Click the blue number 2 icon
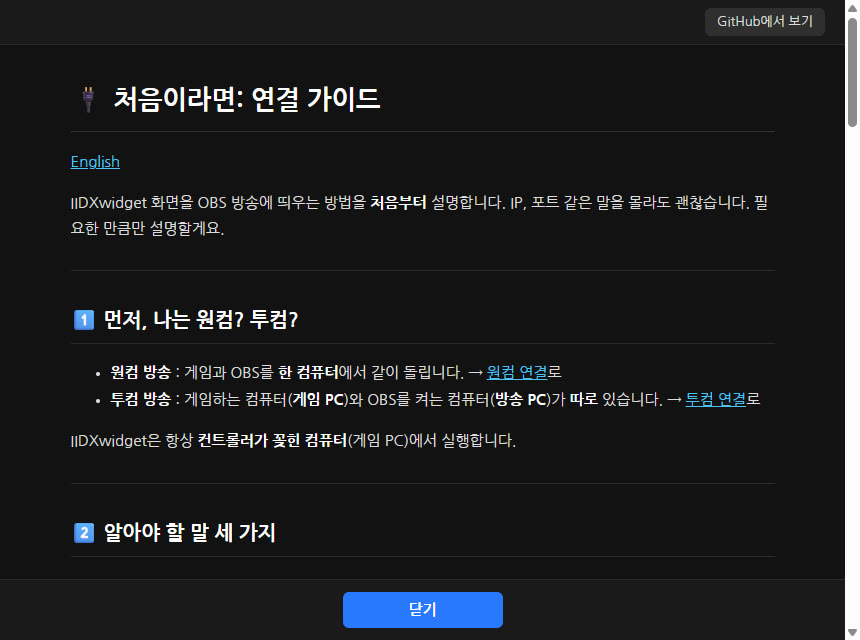Screen dimensions: 860x640 point(84,533)
